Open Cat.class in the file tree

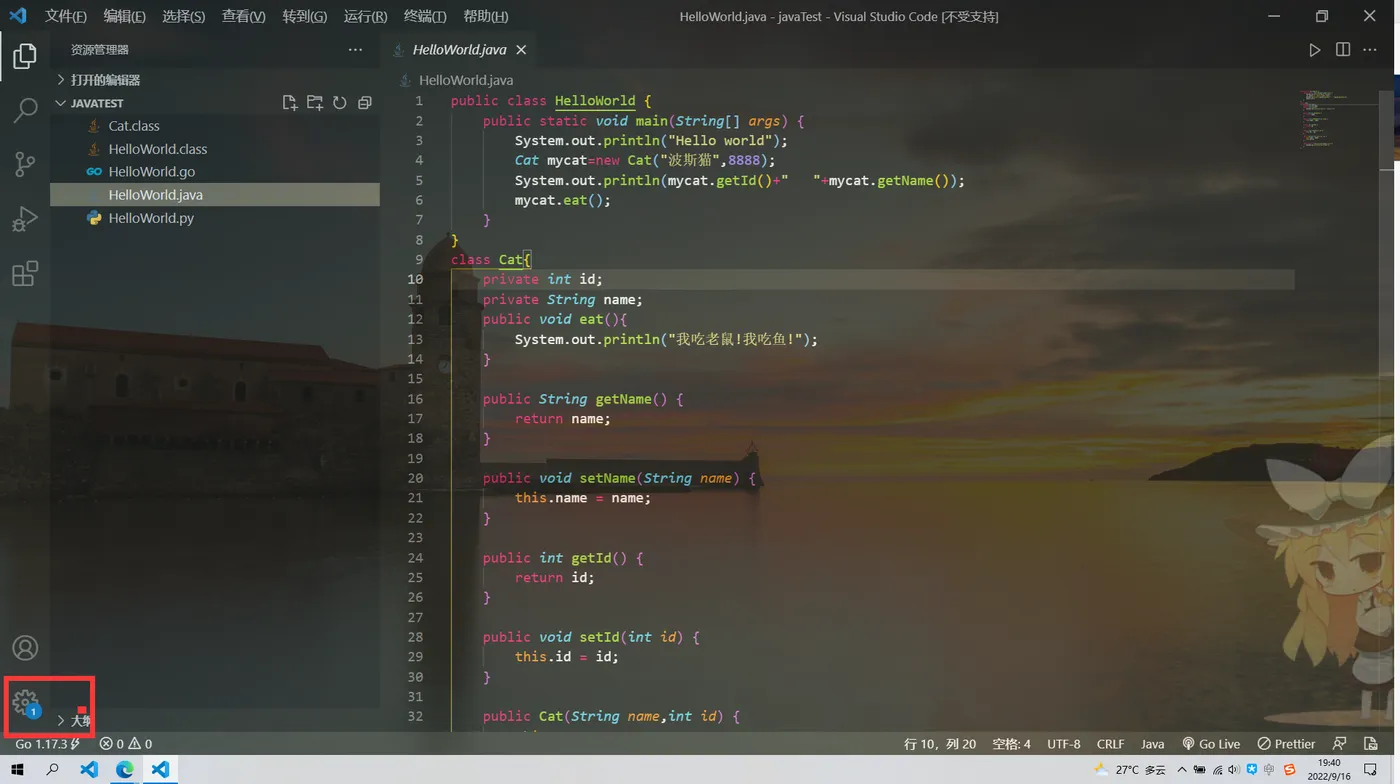[x=215, y=126]
